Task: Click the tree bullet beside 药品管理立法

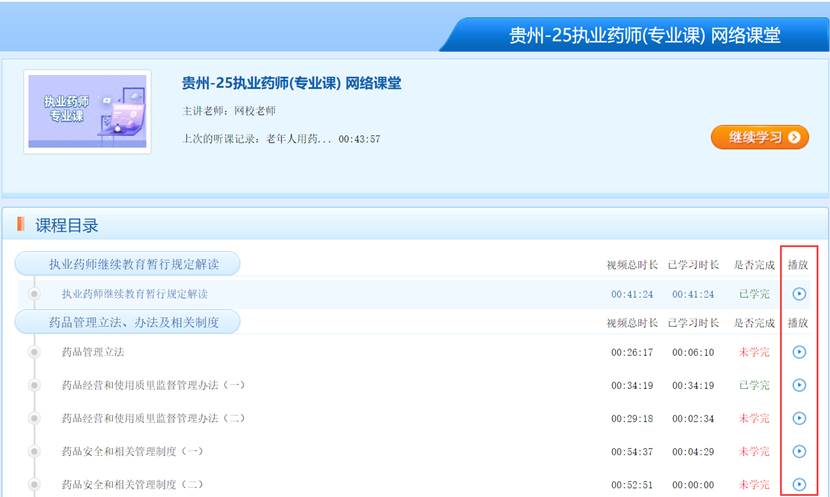Action: (34, 352)
